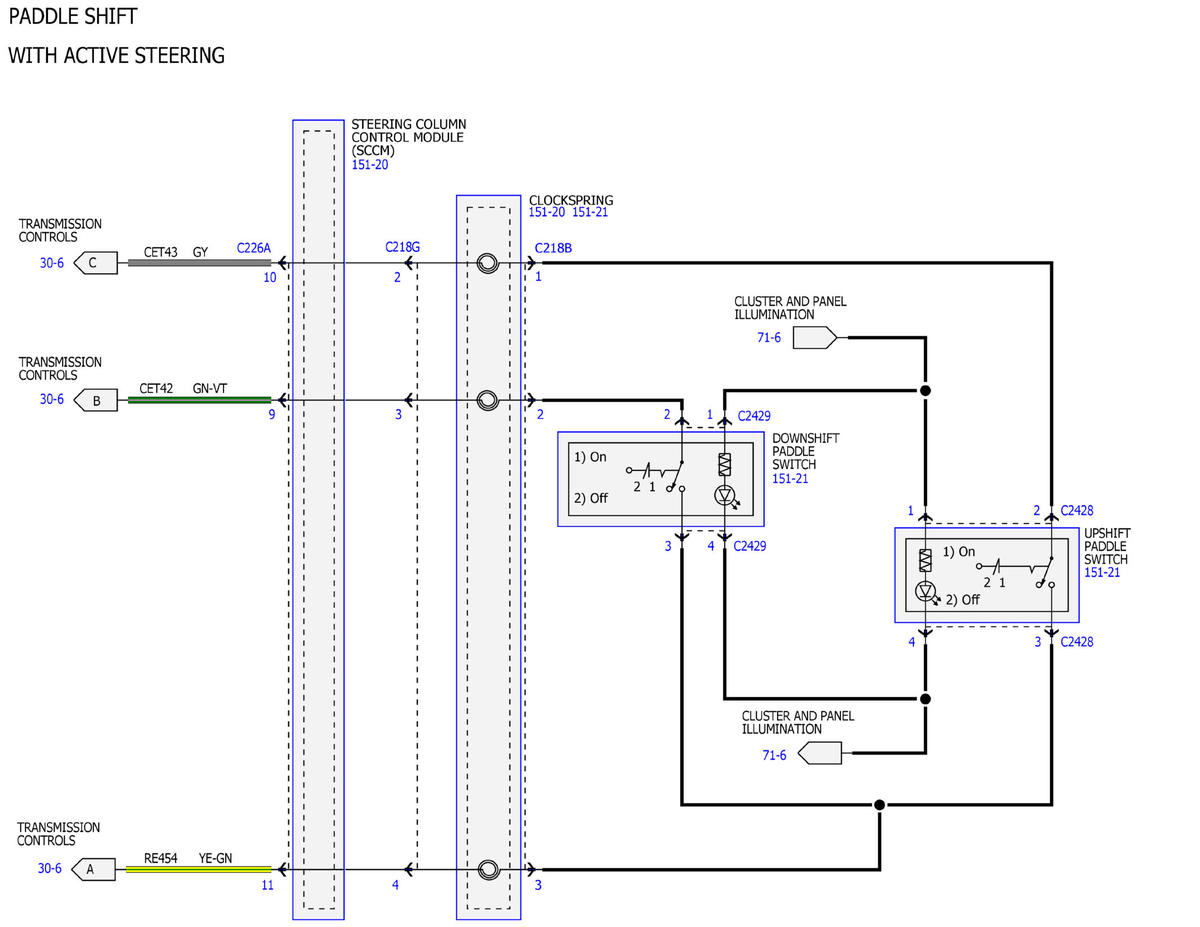Click STEERING COLUMN CONTROL MODULE (SCCM) label
1200x927 pixels.
coord(408,137)
